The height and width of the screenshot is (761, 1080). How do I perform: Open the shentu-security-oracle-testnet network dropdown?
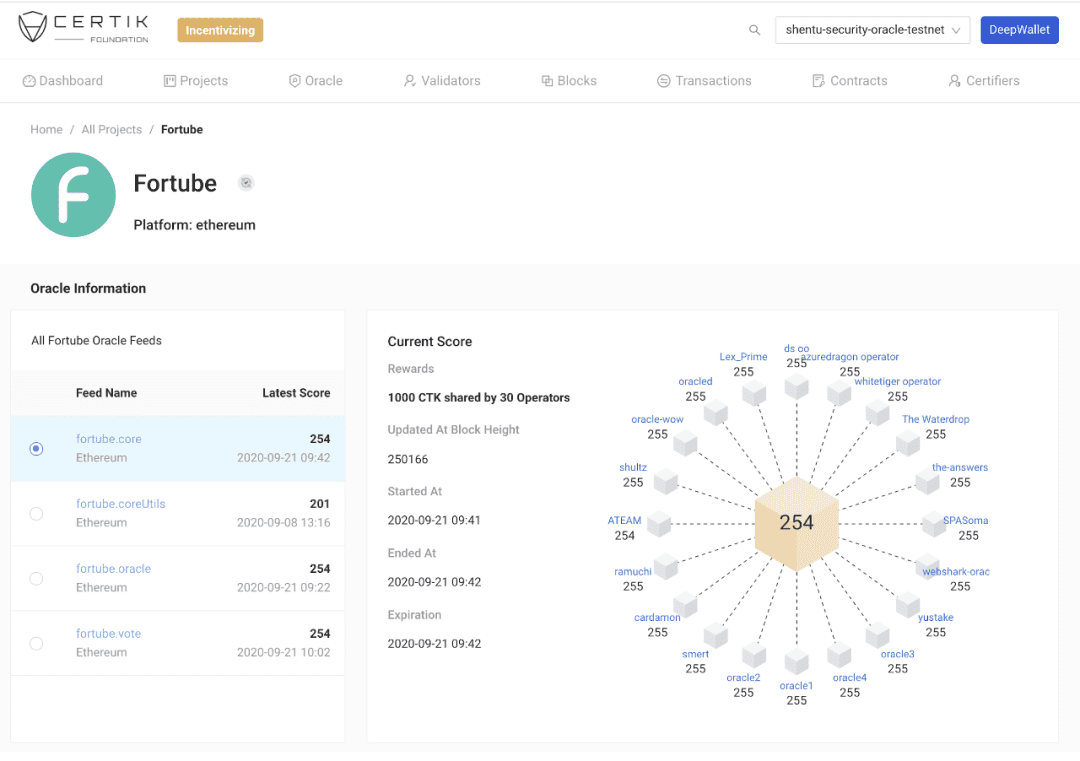tap(872, 30)
